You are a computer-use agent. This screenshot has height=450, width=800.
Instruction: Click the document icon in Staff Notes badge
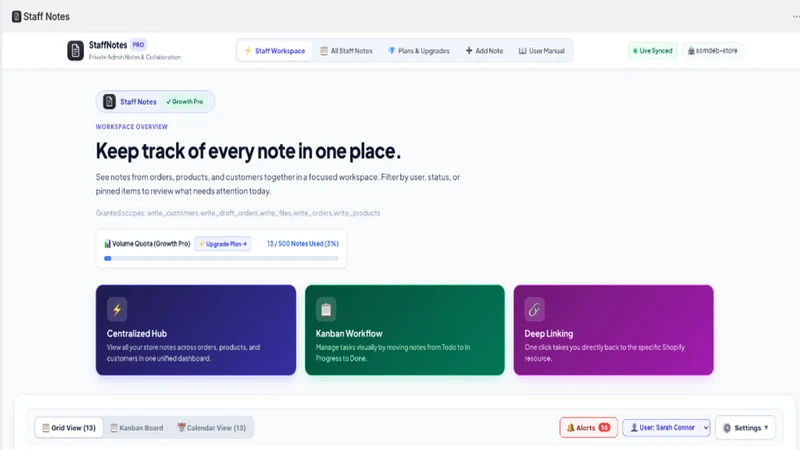(x=109, y=102)
